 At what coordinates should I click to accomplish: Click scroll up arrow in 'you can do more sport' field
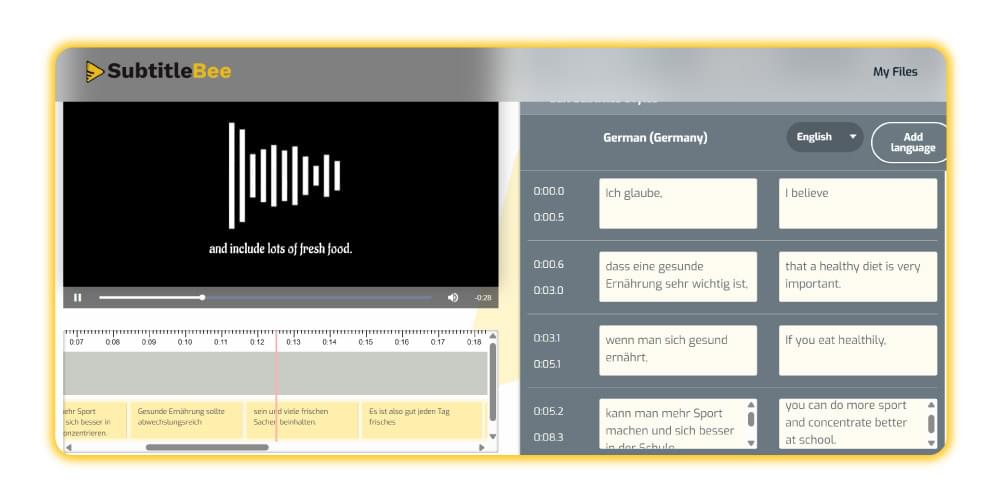[931, 404]
